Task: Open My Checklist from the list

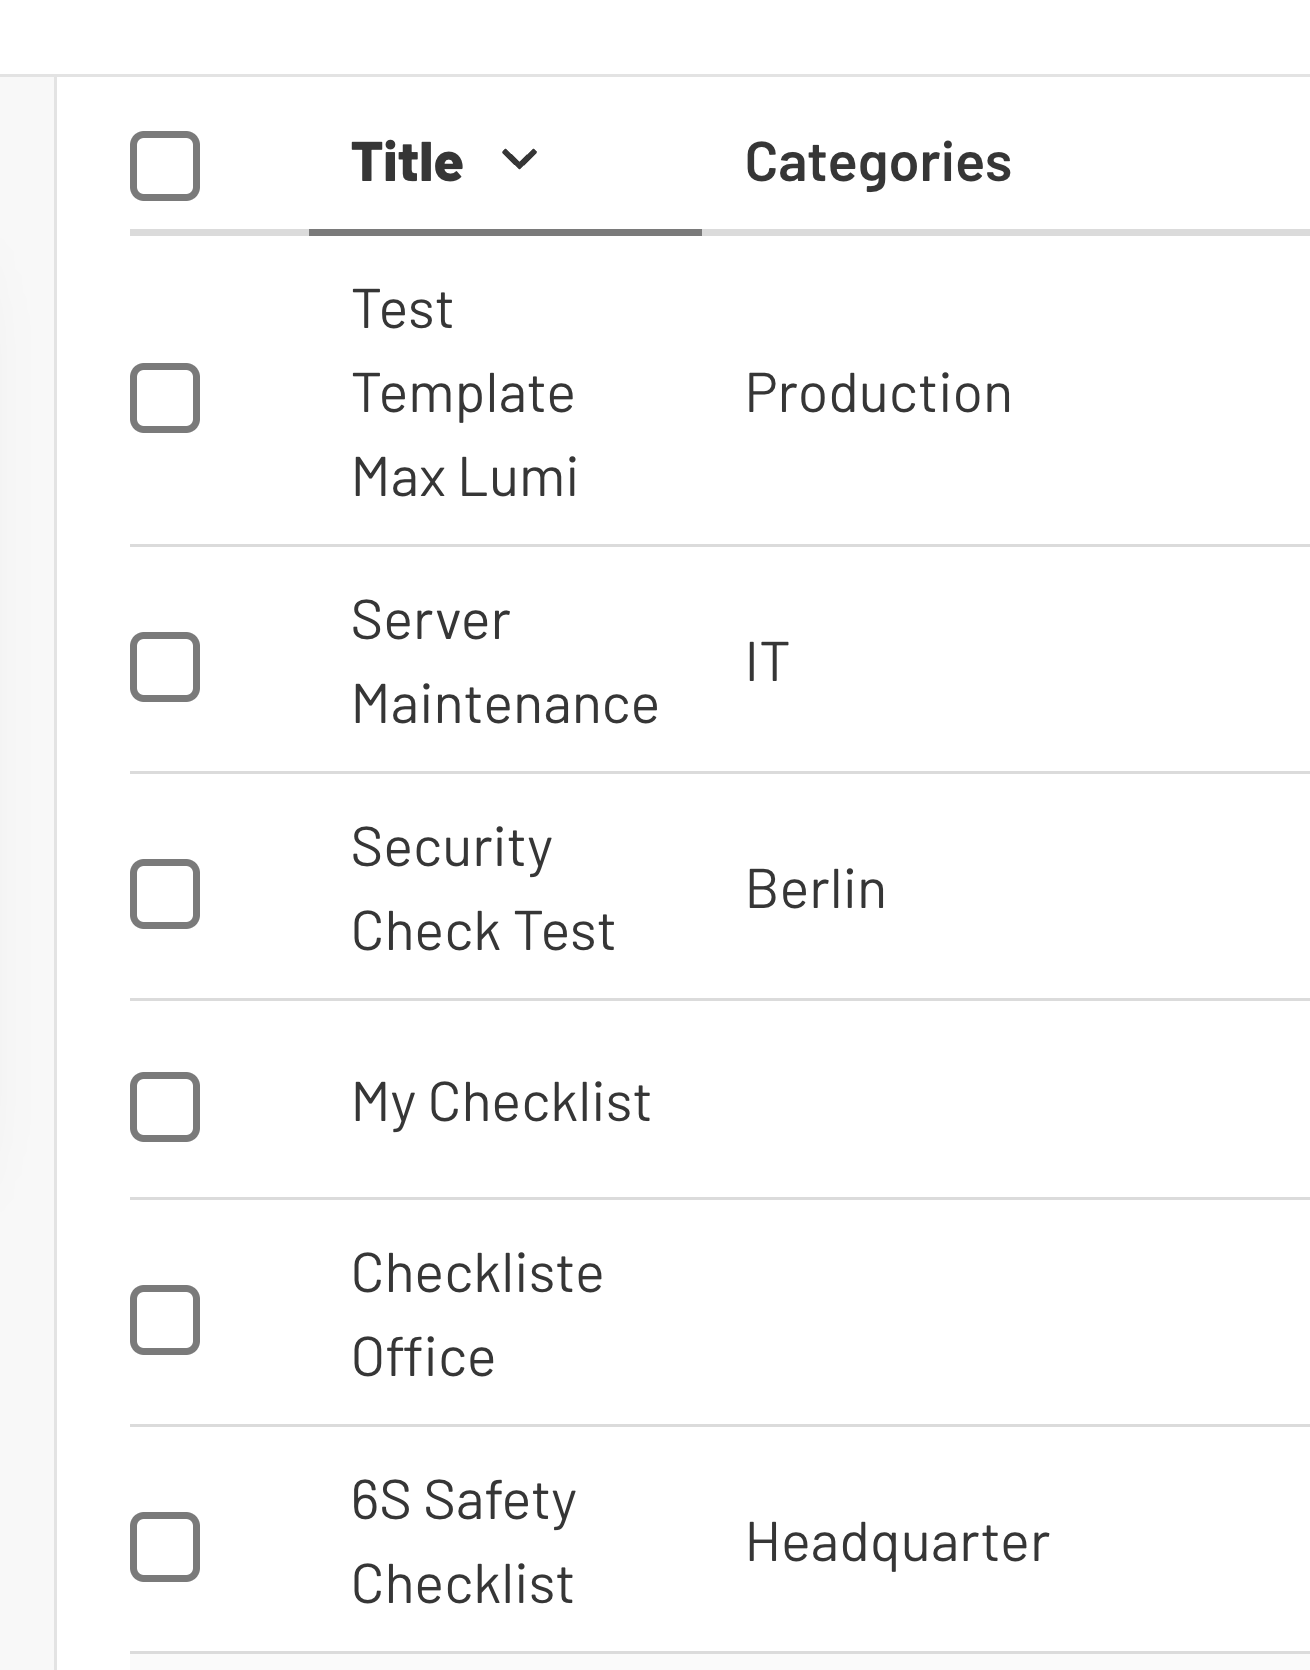Action: [500, 1100]
